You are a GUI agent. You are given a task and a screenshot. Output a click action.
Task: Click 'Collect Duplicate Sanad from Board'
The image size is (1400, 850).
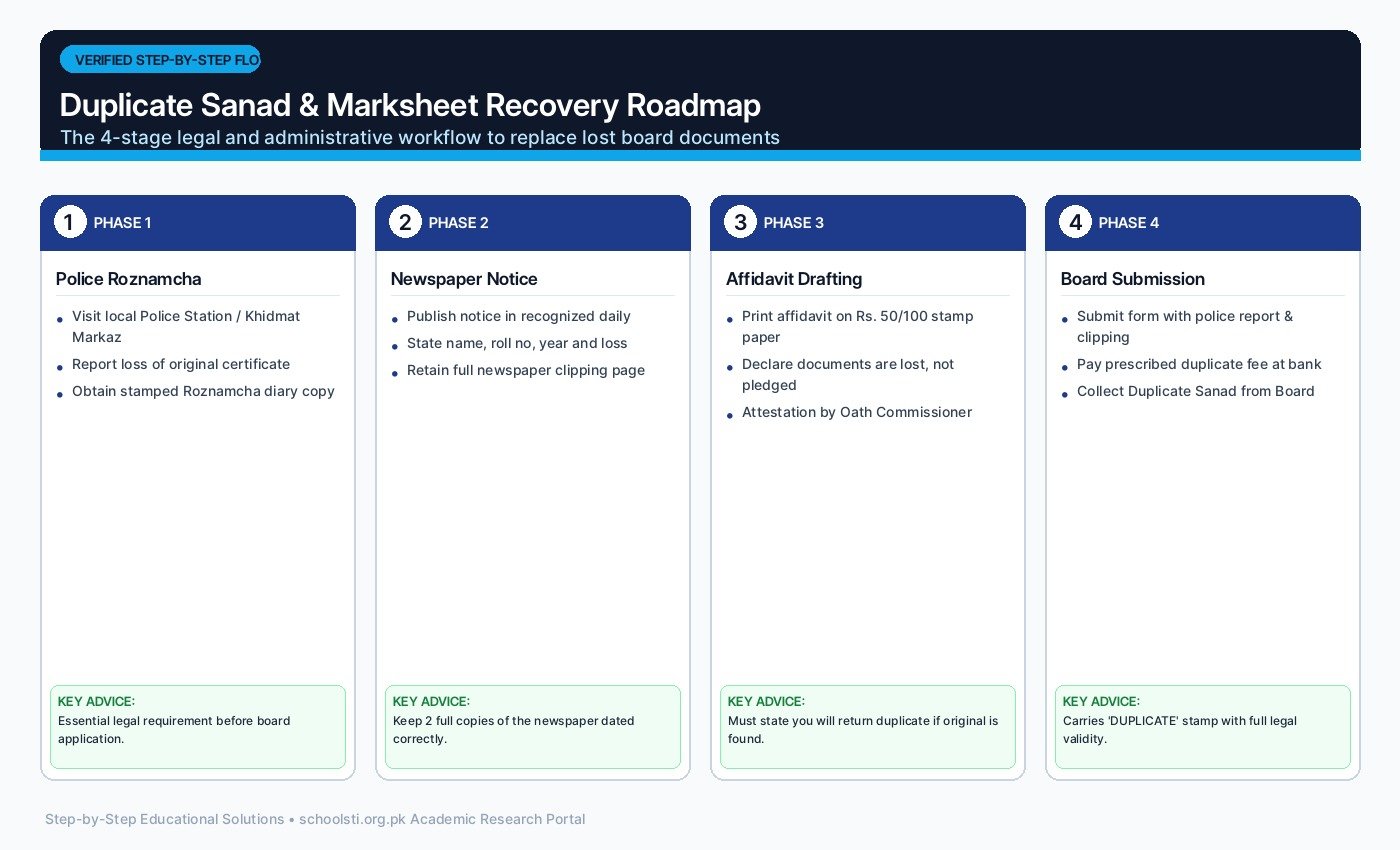1196,391
